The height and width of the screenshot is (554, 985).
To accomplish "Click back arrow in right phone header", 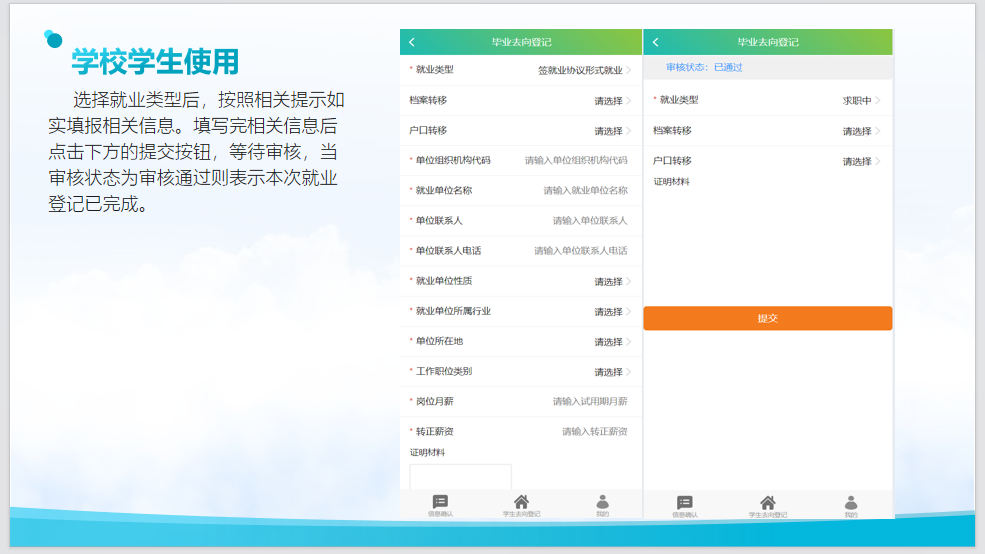I will pos(656,42).
